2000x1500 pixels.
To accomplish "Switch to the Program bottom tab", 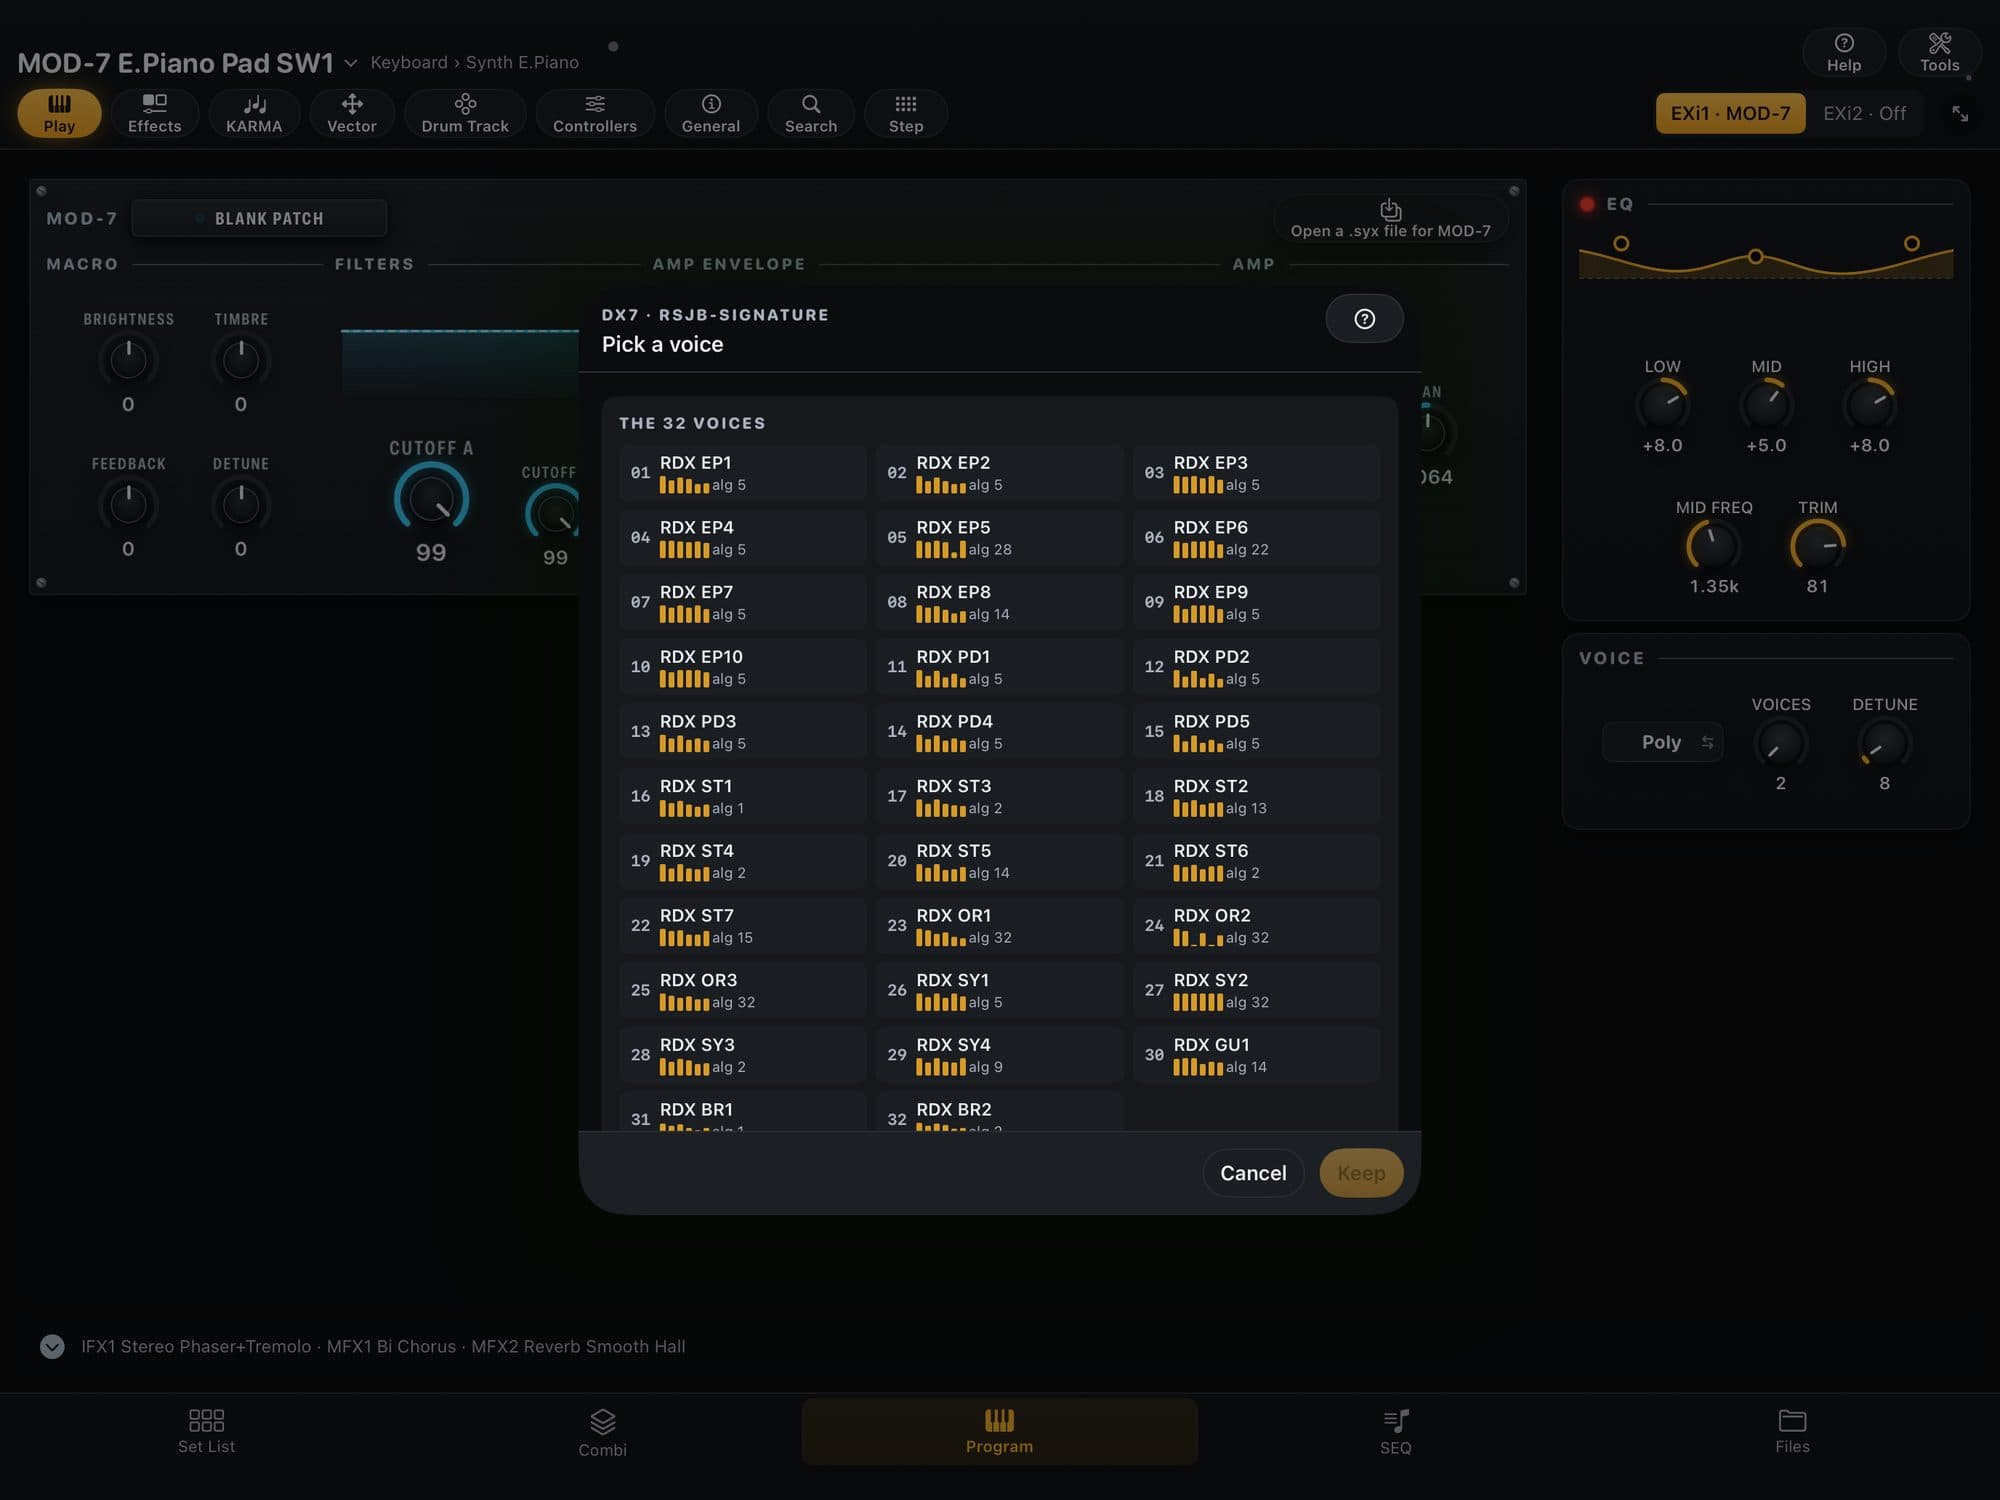I will point(999,1432).
